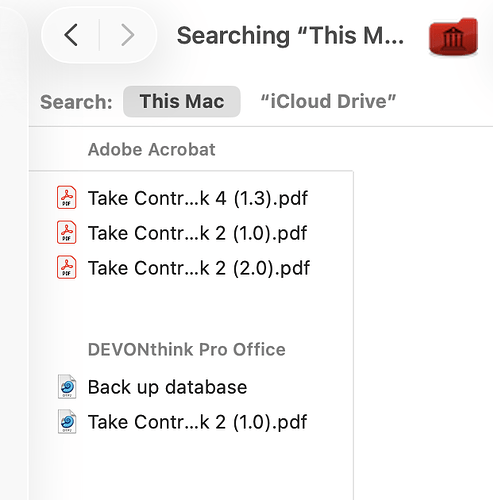Open the red library folder toolbar icon

point(453,36)
